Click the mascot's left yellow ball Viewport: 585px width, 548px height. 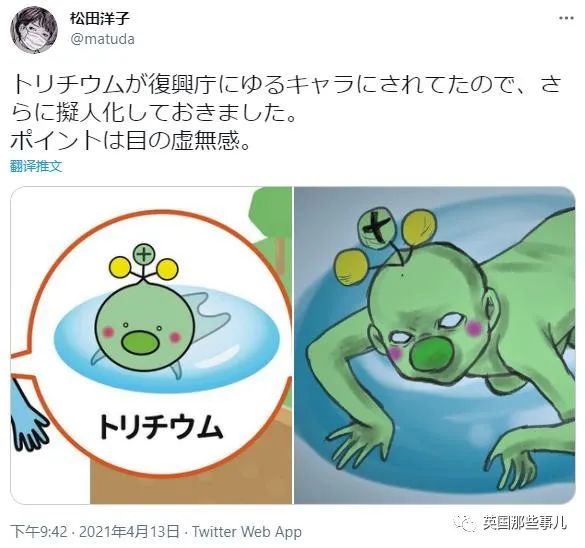[120, 267]
